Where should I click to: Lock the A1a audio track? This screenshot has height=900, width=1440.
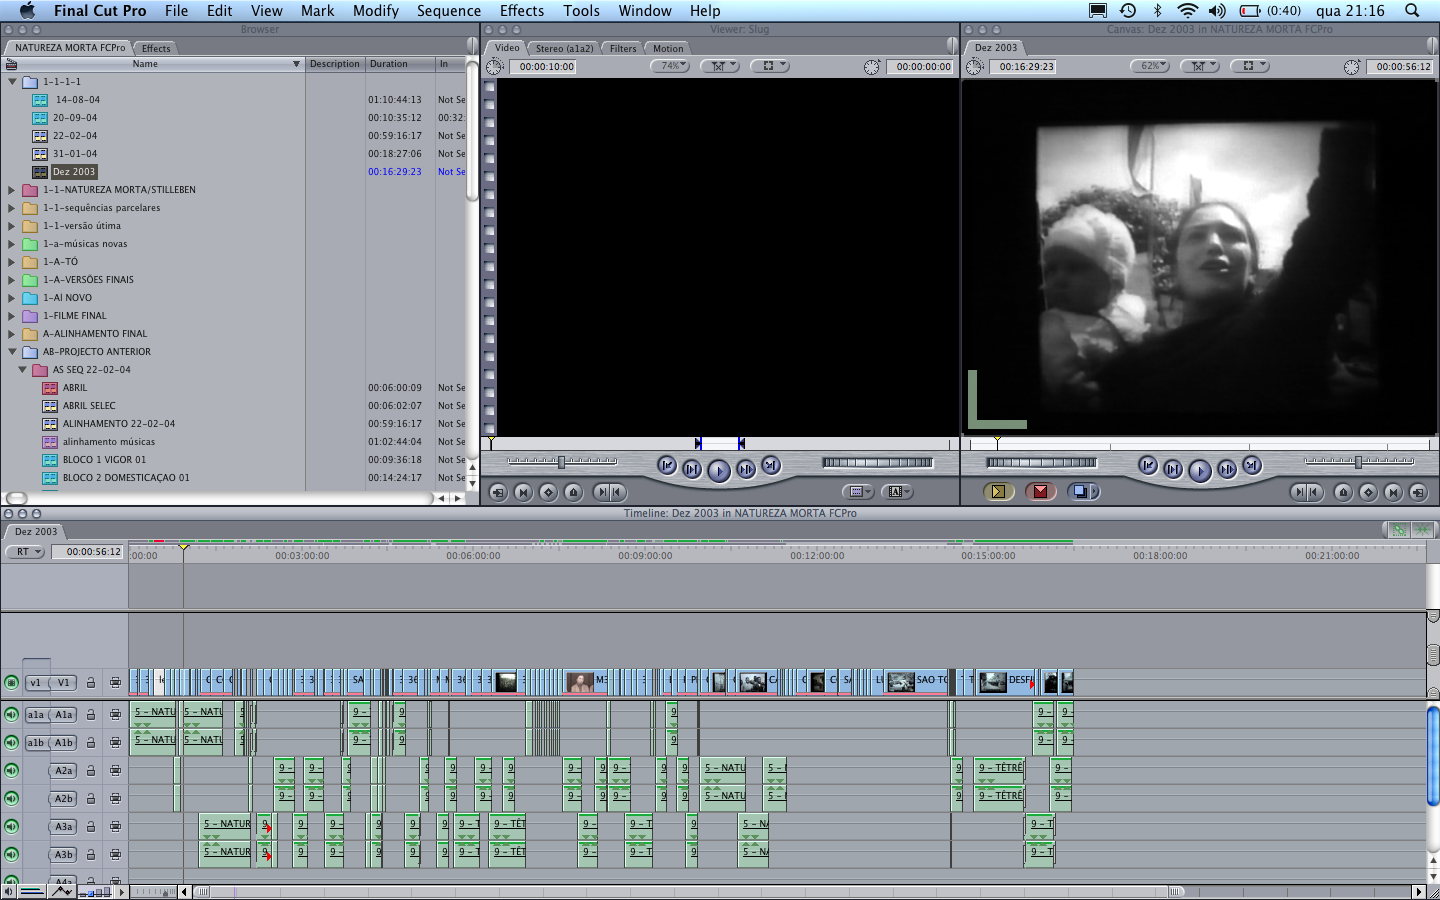[90, 714]
